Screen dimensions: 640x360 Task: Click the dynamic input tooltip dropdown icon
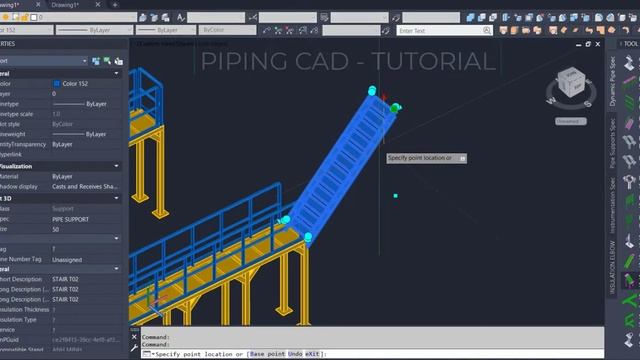[x=462, y=158]
